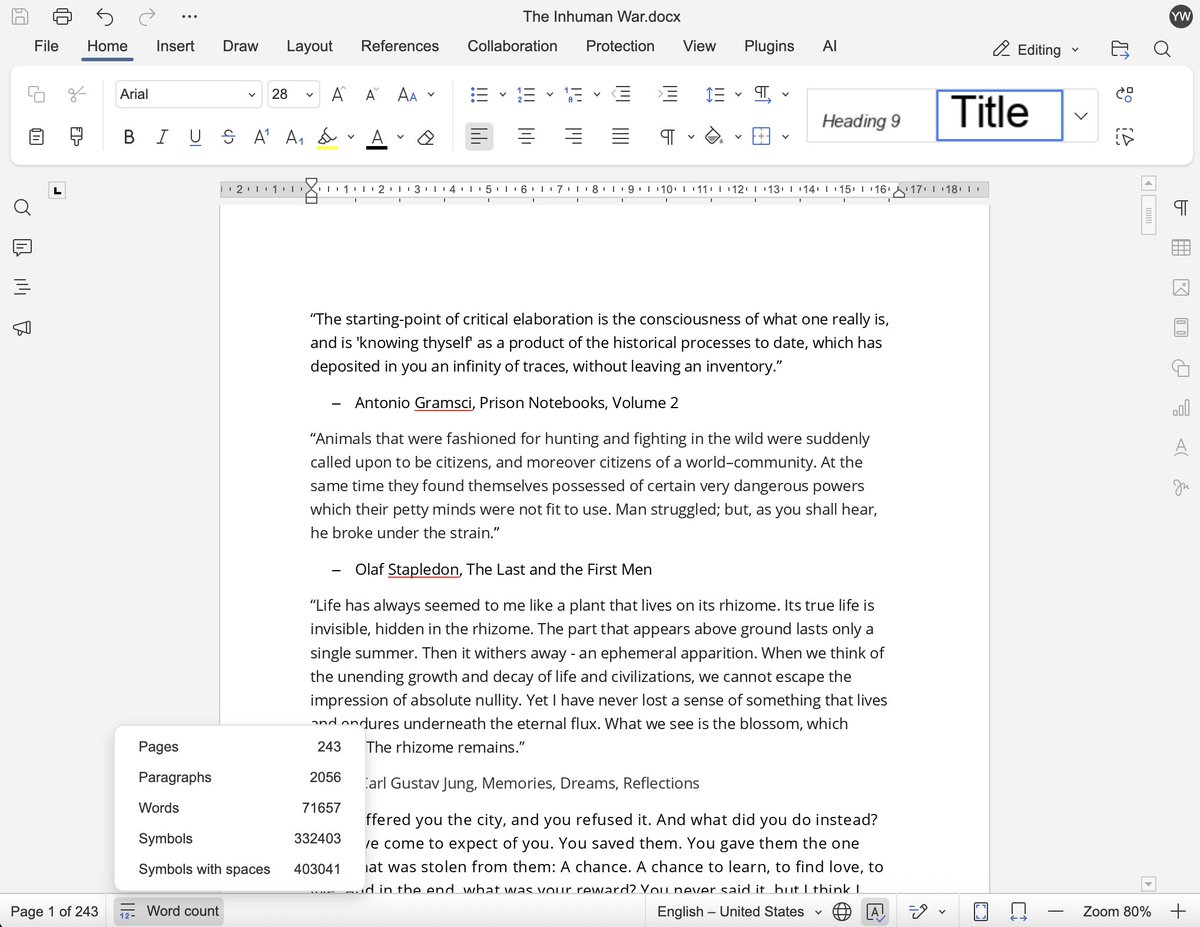Apply subscript formatting
Image resolution: width=1200 pixels, height=927 pixels.
(294, 137)
